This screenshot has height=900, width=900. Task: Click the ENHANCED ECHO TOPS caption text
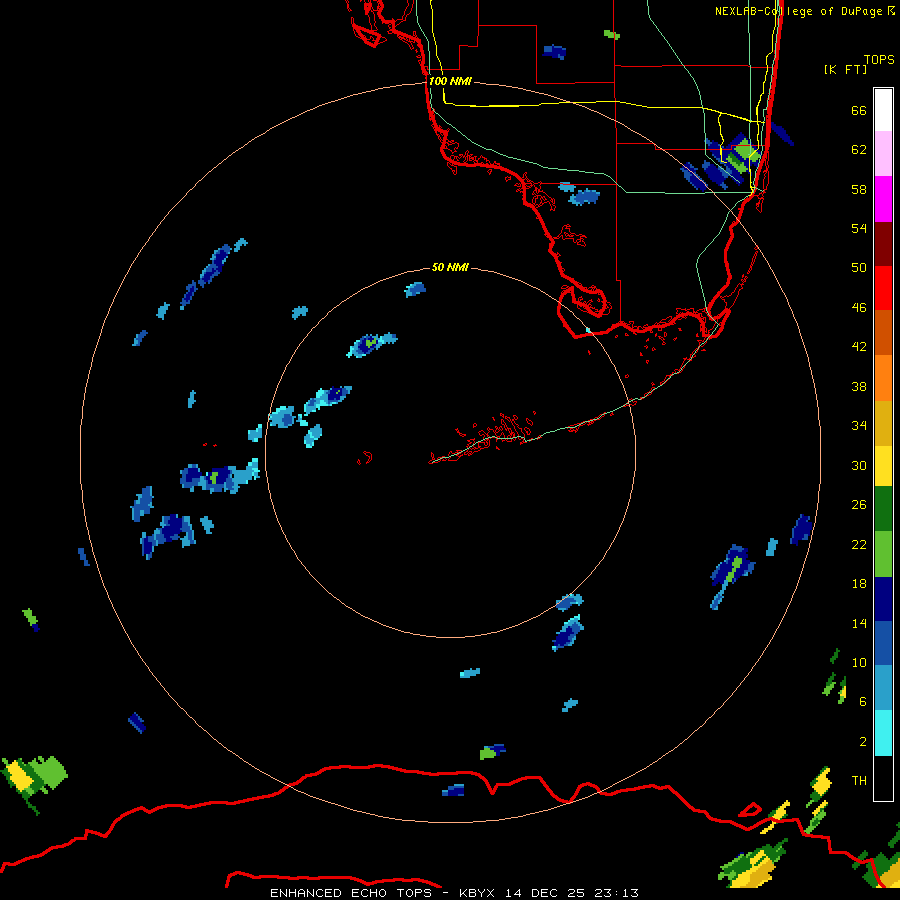click(351, 893)
